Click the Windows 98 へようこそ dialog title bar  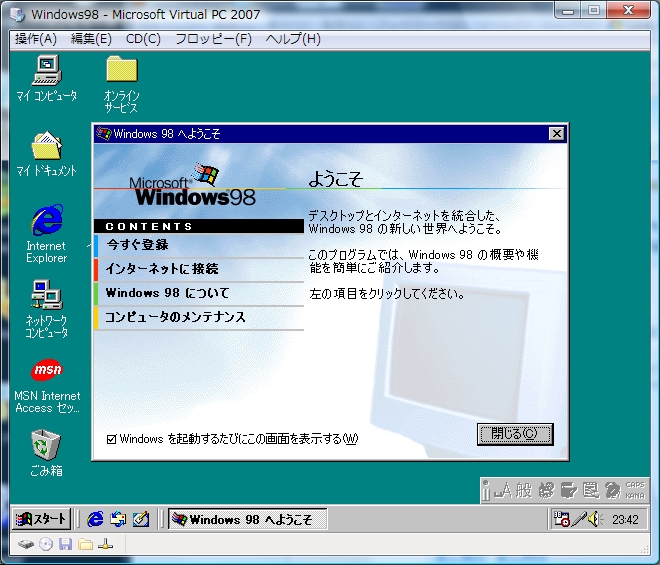click(x=330, y=133)
